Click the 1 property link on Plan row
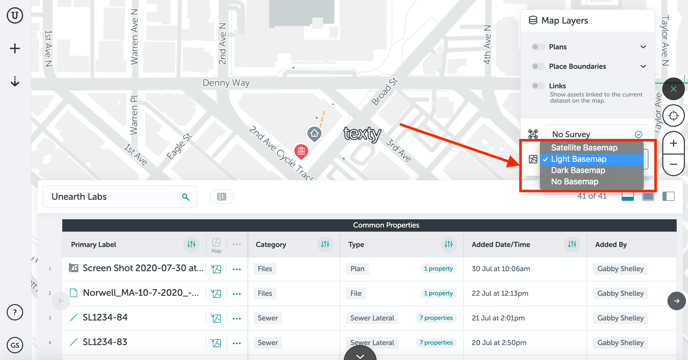Image resolution: width=688 pixels, height=360 pixels. [438, 269]
